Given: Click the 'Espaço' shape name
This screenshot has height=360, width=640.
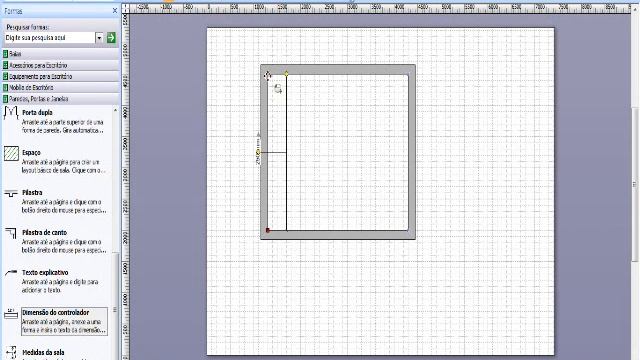Looking at the screenshot, I should coord(31,153).
